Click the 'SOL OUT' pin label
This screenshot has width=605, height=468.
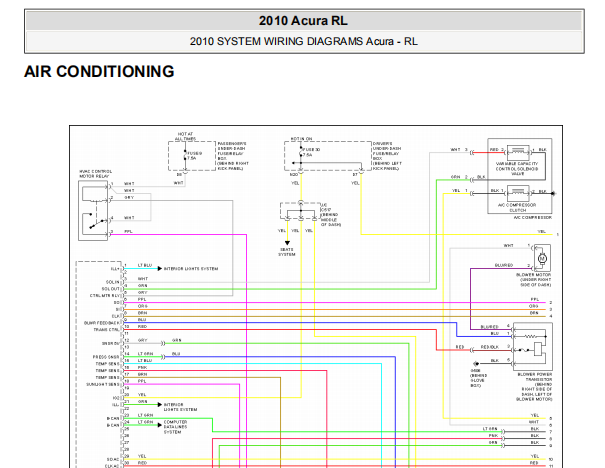[111, 289]
